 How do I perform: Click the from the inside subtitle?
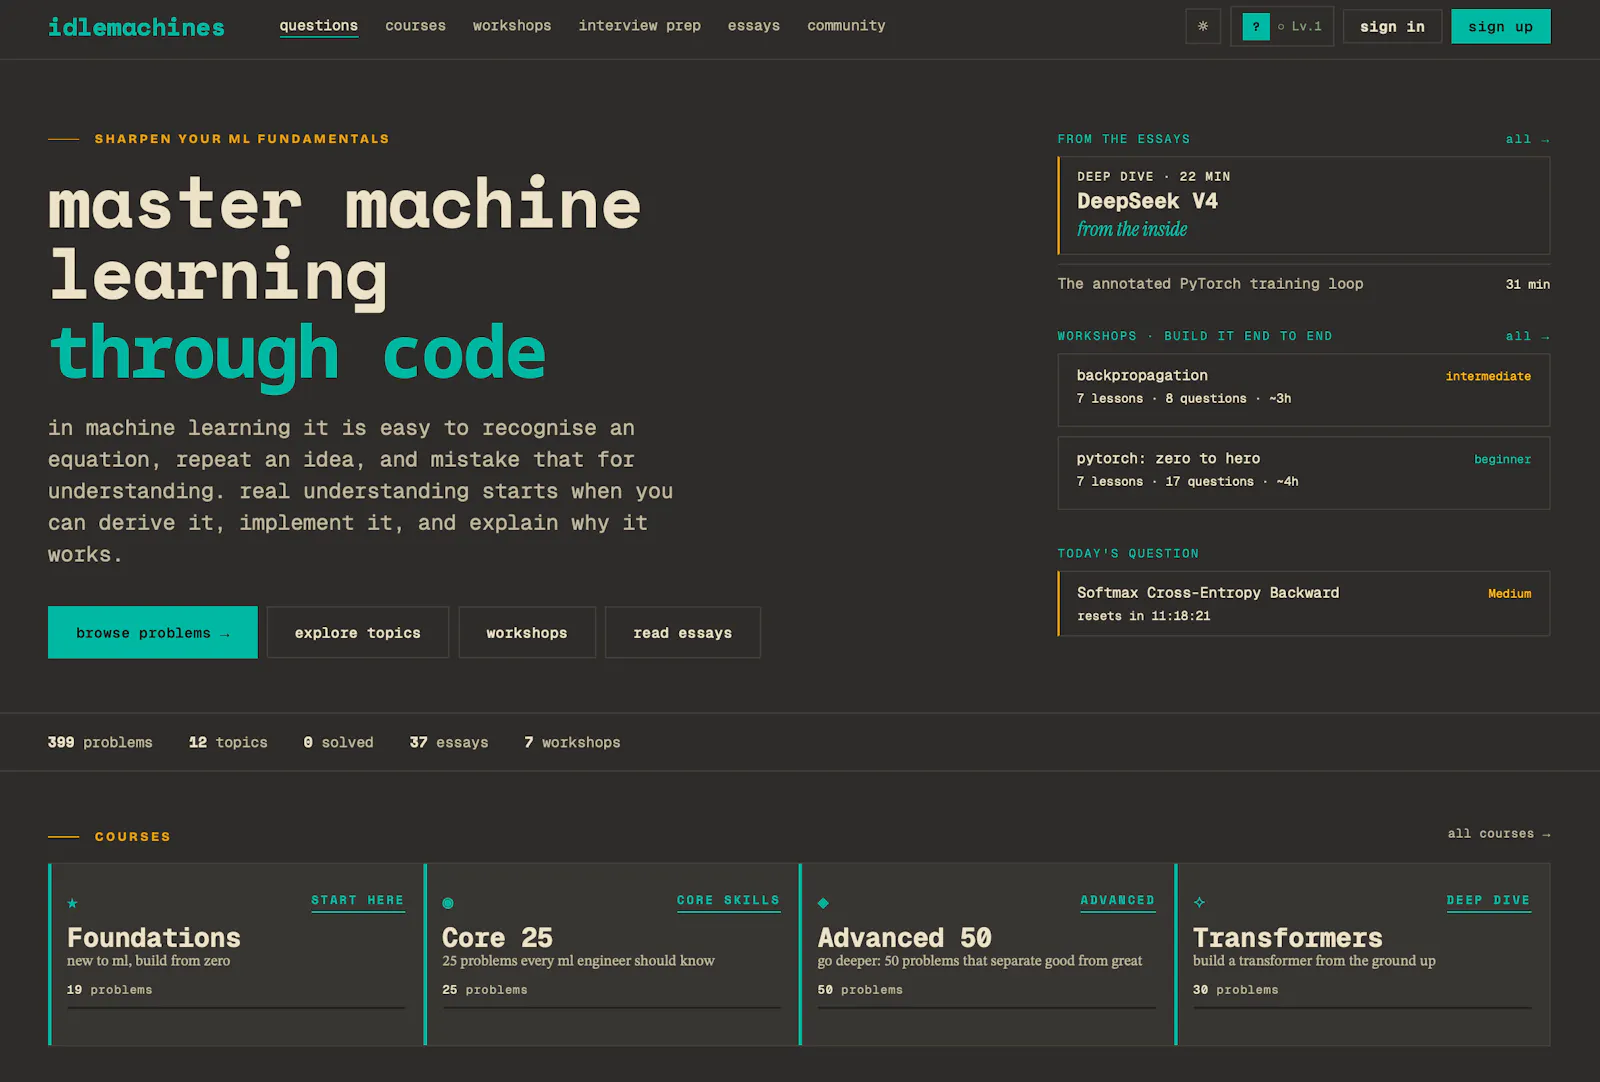click(x=1132, y=229)
